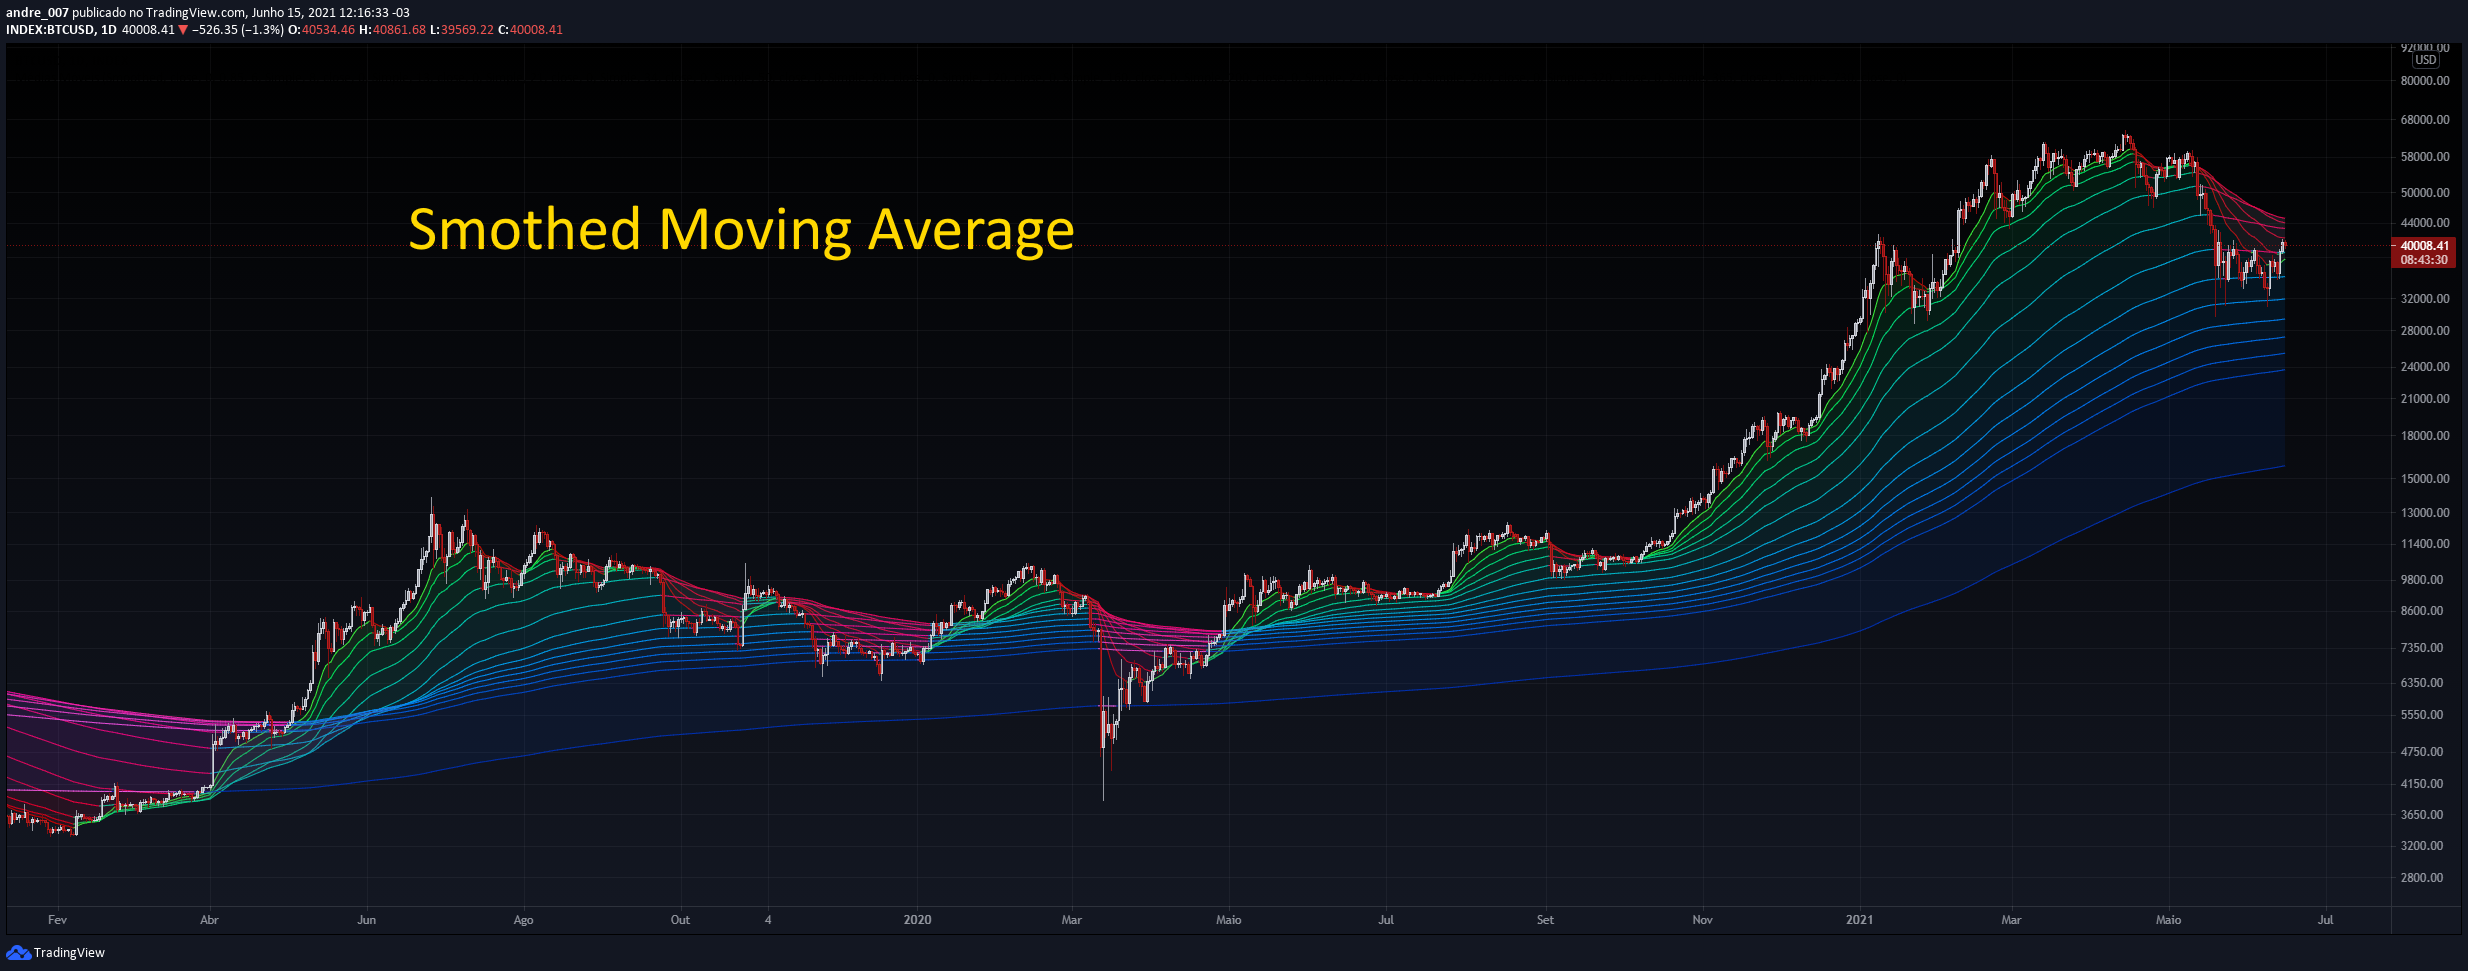Click the change value −526.35 (−1.3%)
Screen dimensions: 2468x971
237,30
